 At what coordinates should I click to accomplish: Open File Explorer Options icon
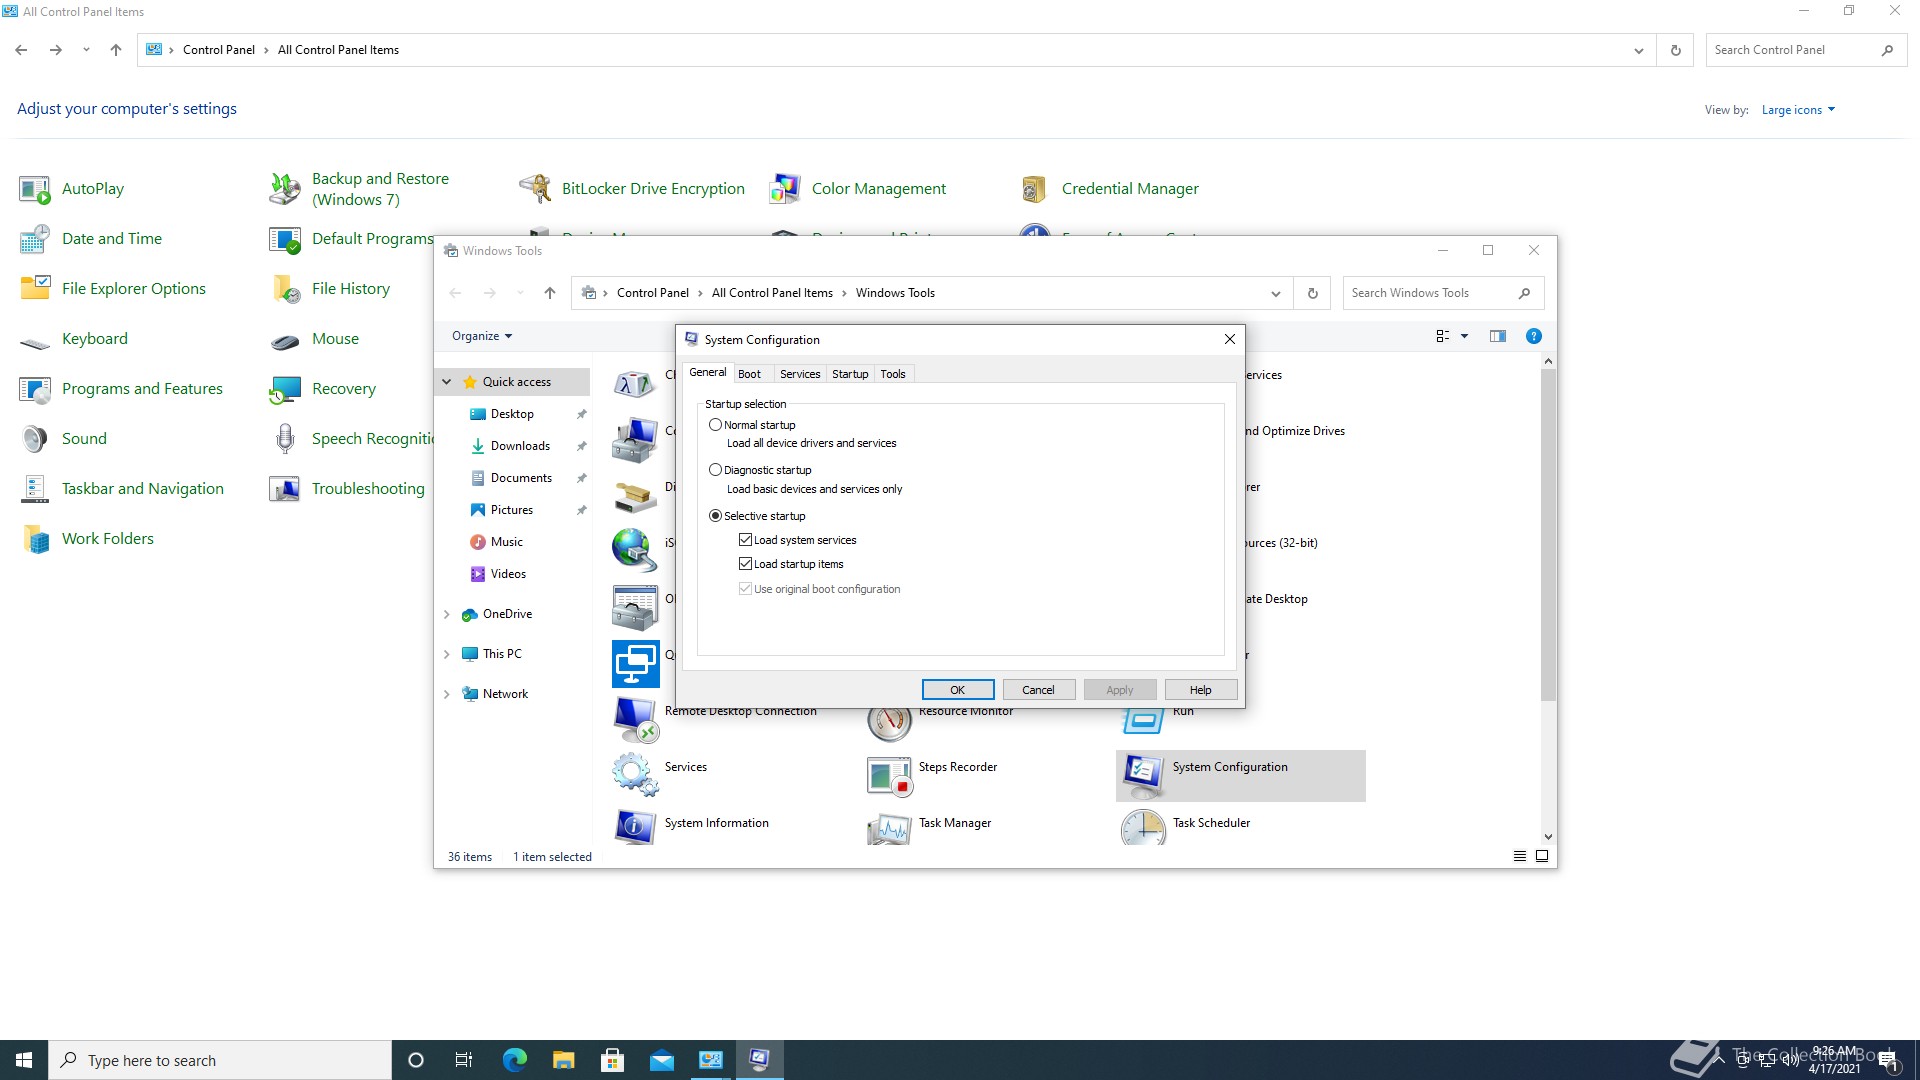click(x=35, y=289)
